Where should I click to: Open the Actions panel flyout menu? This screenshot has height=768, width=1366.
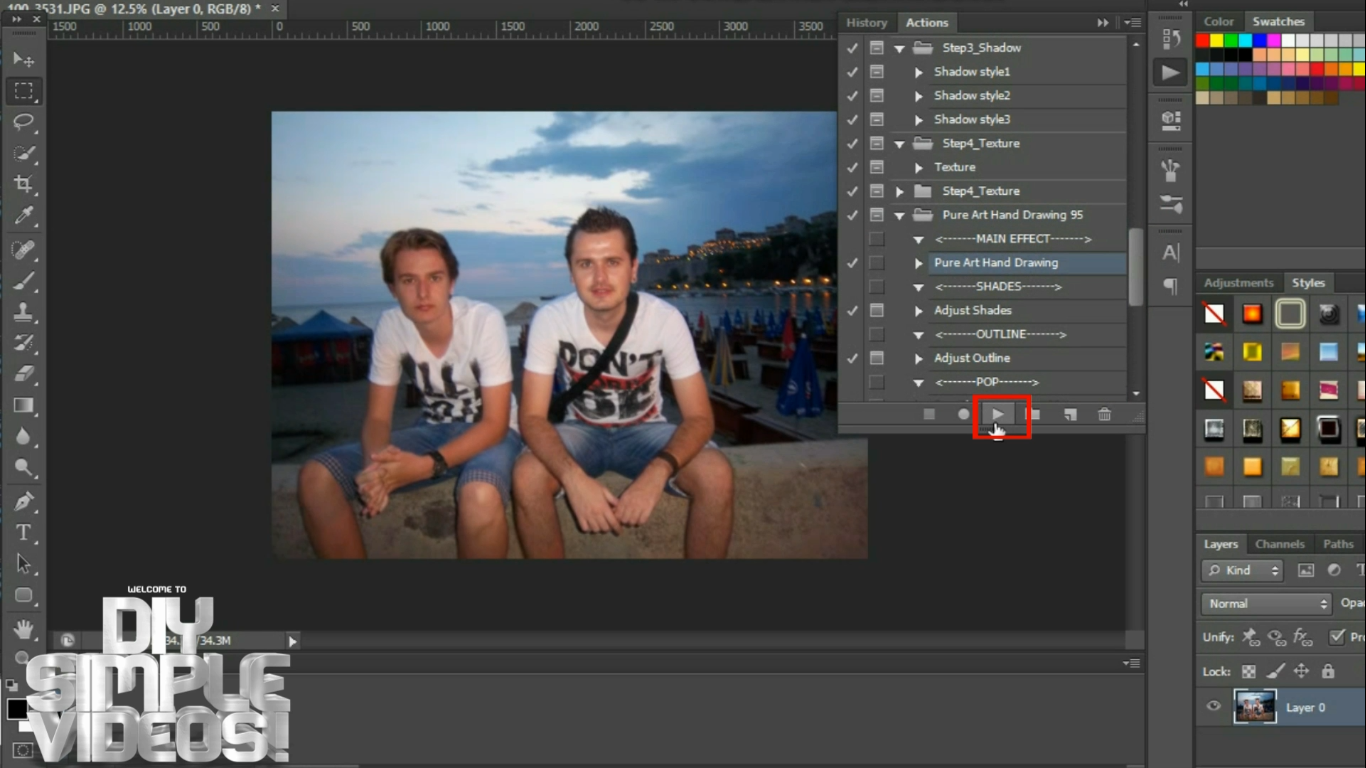1132,22
